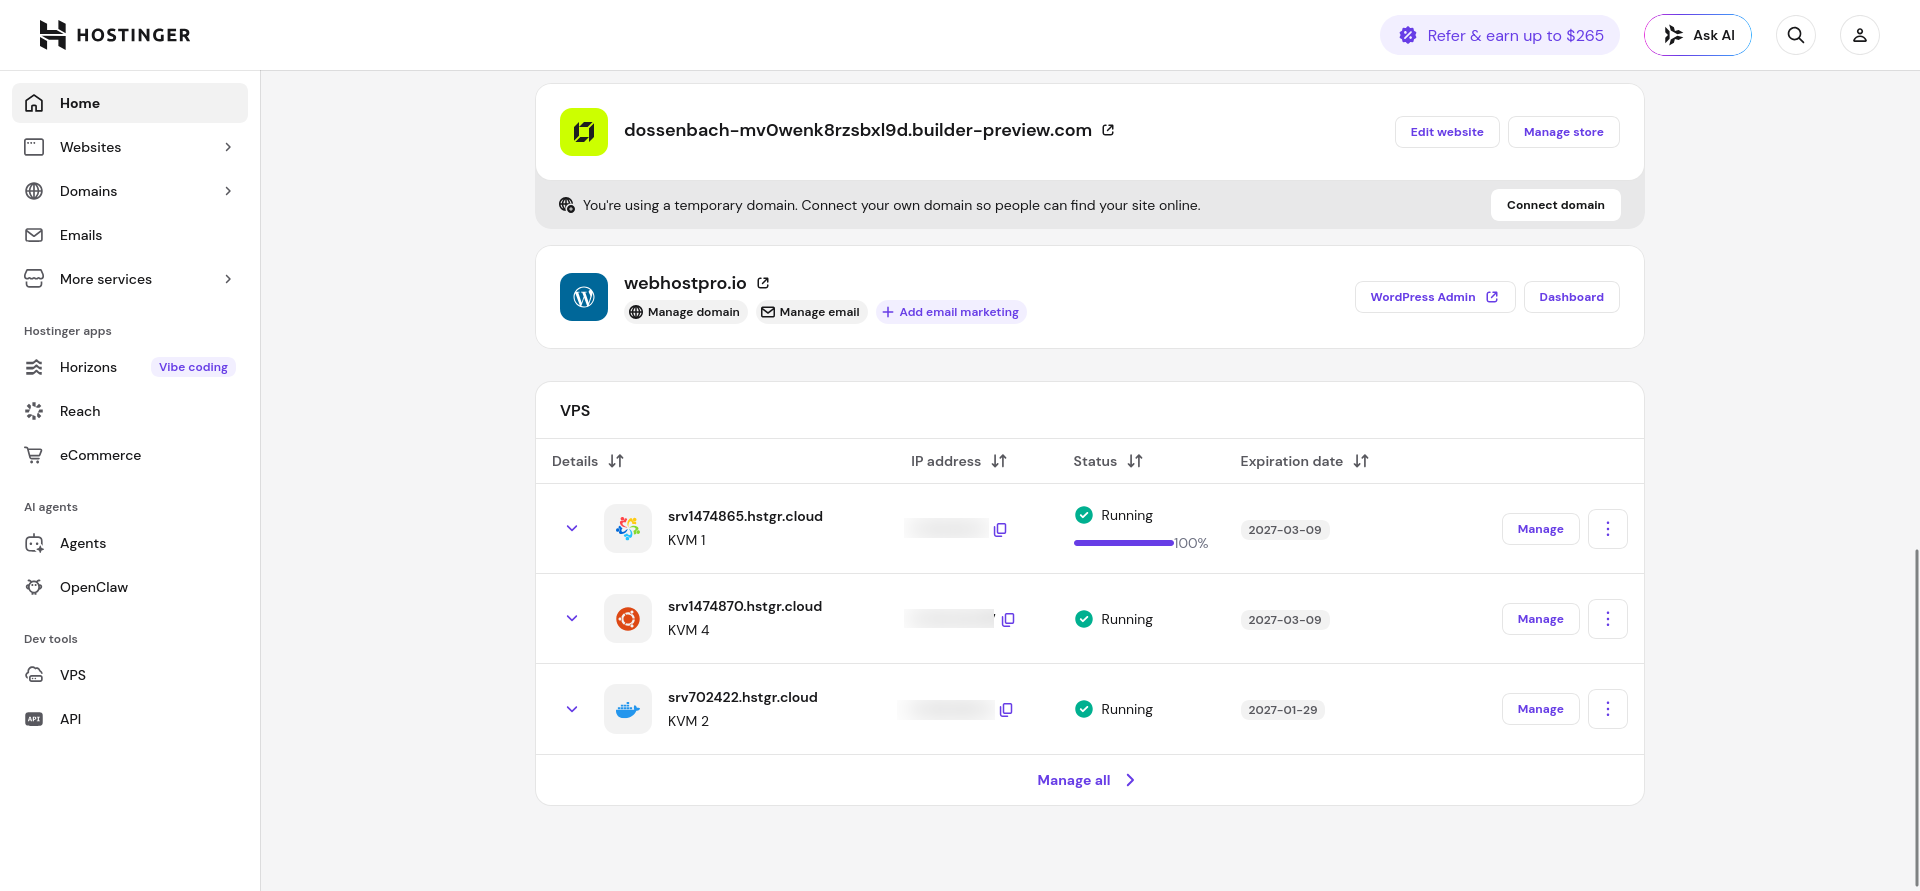Open more options menu for srv702422
1920x891 pixels.
tap(1608, 709)
